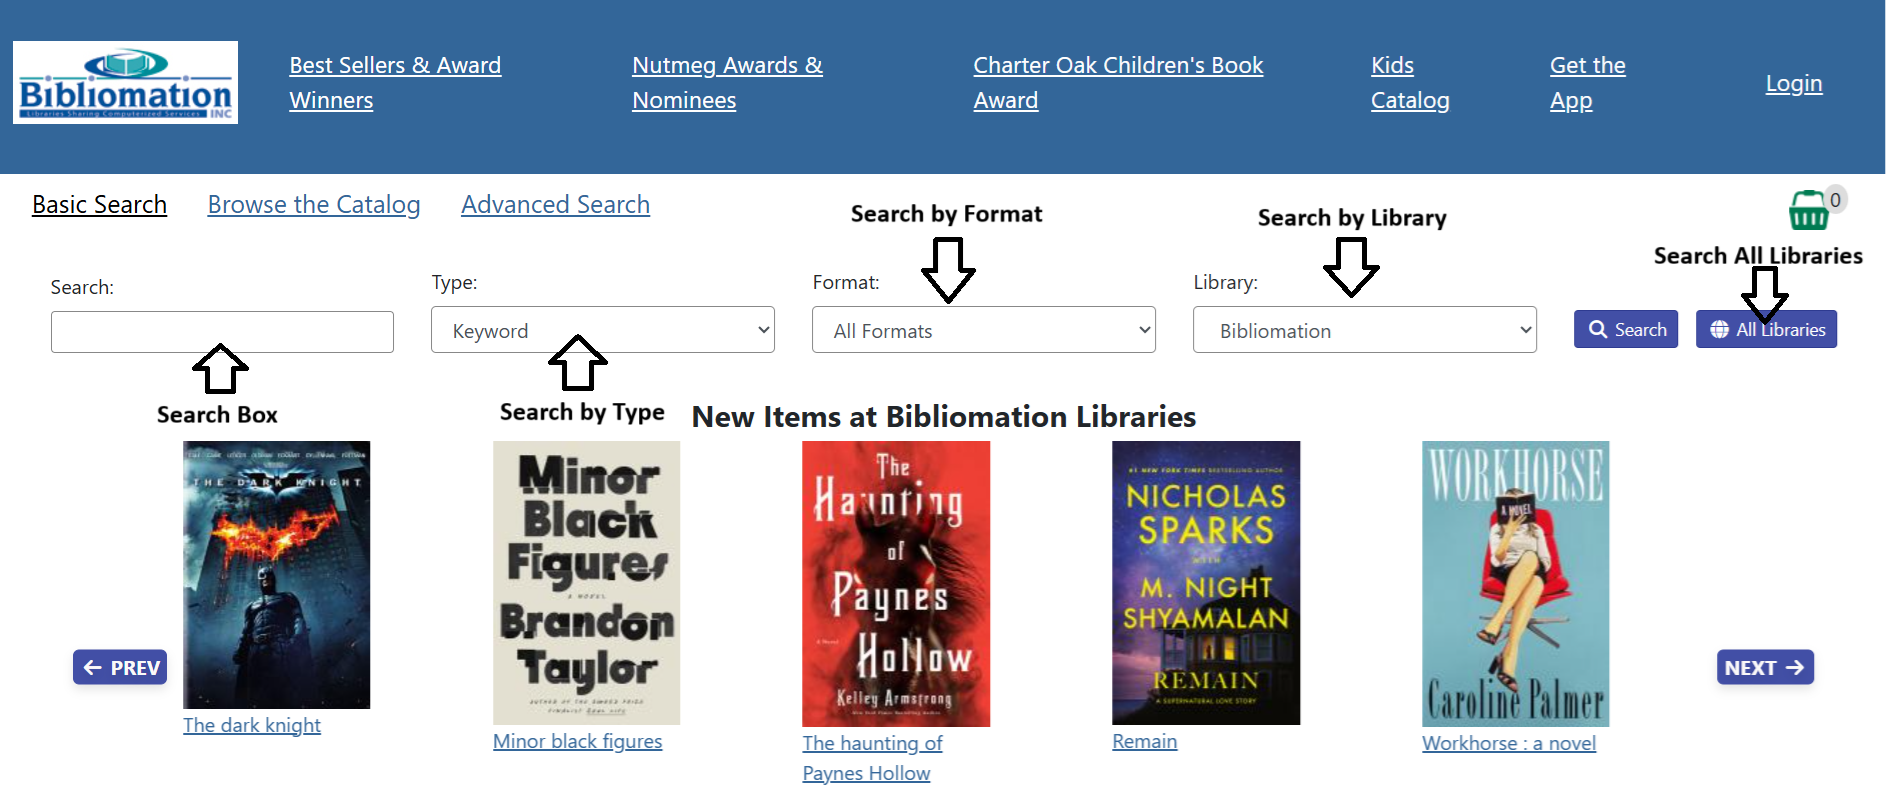1891x796 pixels.
Task: Open The Dark Knight cover image
Action: [x=276, y=575]
